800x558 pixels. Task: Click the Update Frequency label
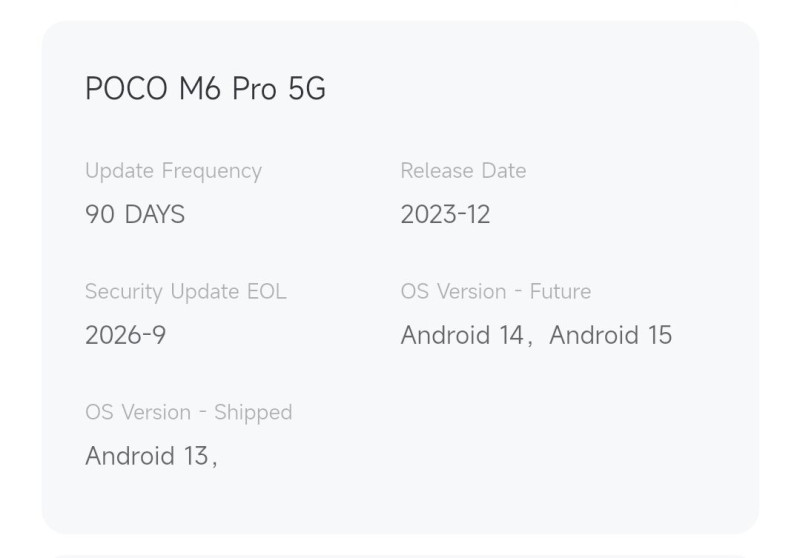click(173, 171)
